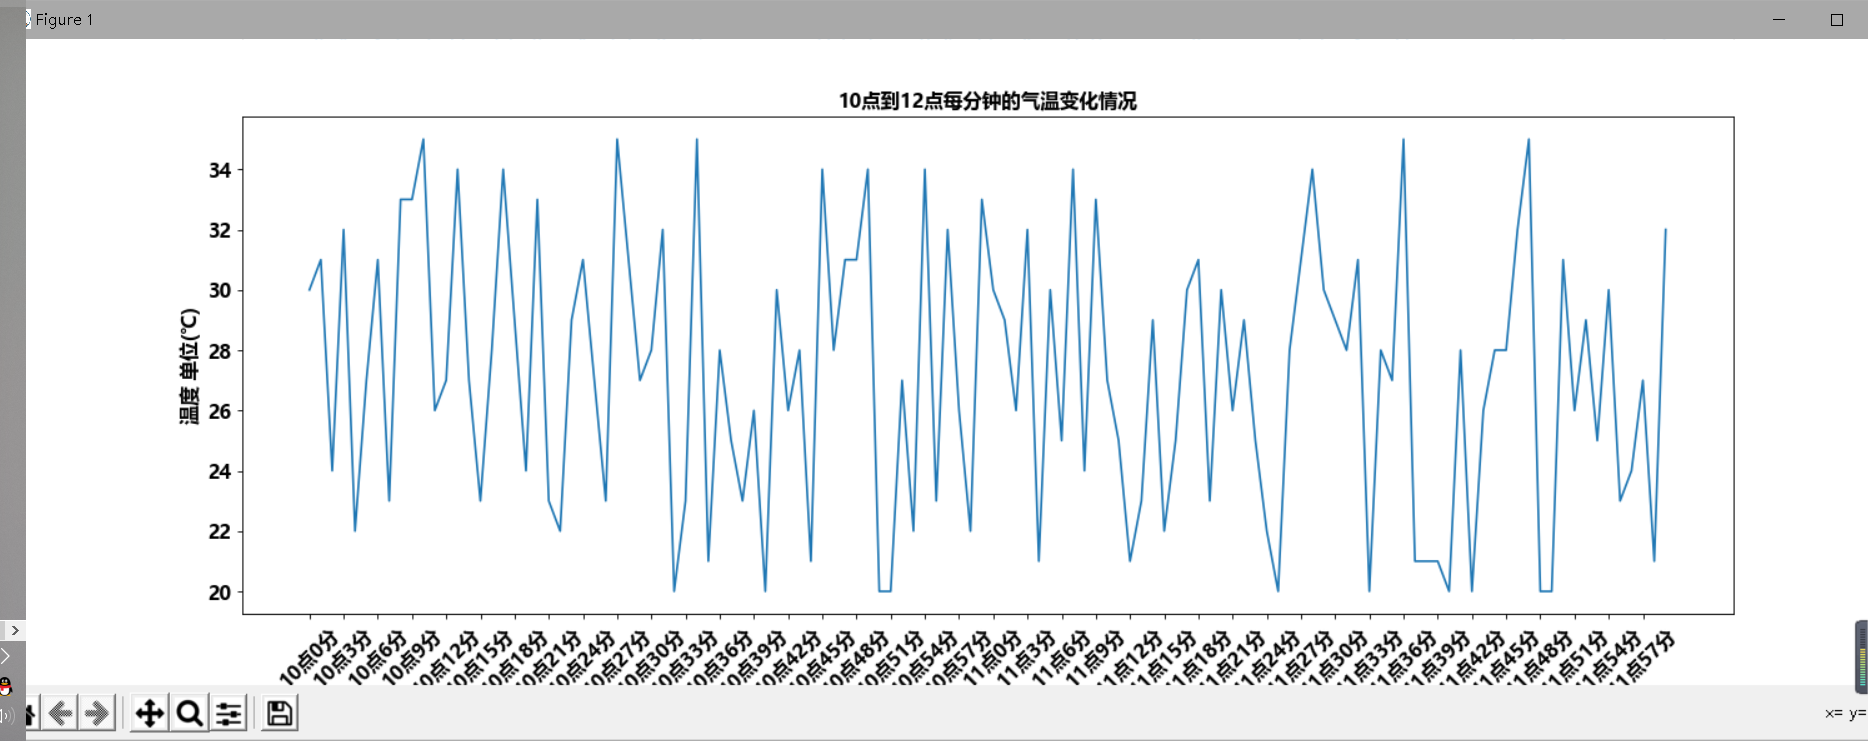Click the level meter widget at right edge
This screenshot has height=741, width=1868.
[1861, 657]
